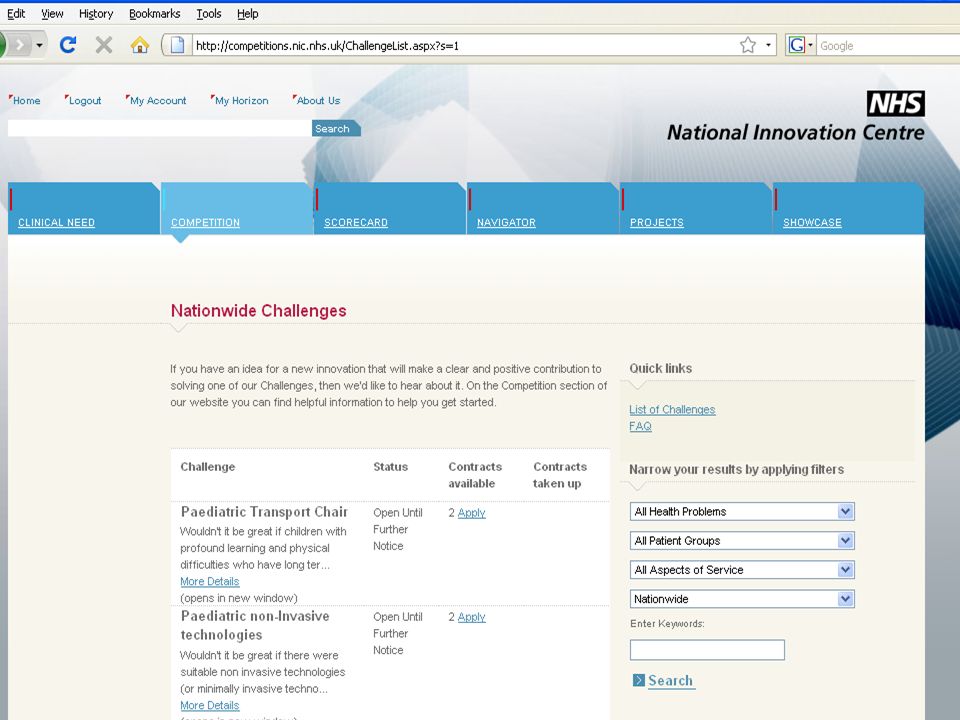Bookmark page with the star icon
Image resolution: width=960 pixels, height=720 pixels.
(x=748, y=45)
